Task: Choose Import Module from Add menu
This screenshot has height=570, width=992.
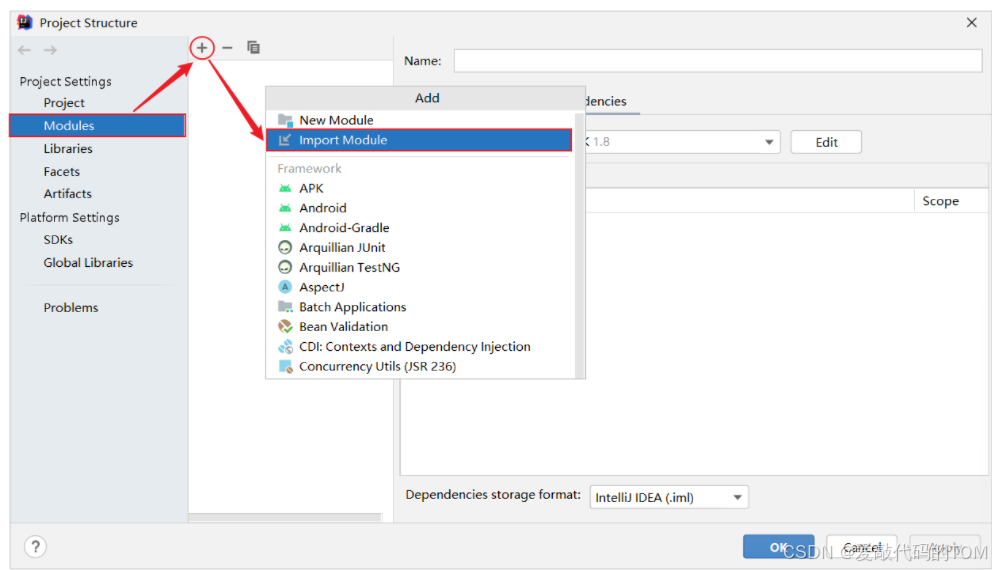Action: tap(419, 140)
